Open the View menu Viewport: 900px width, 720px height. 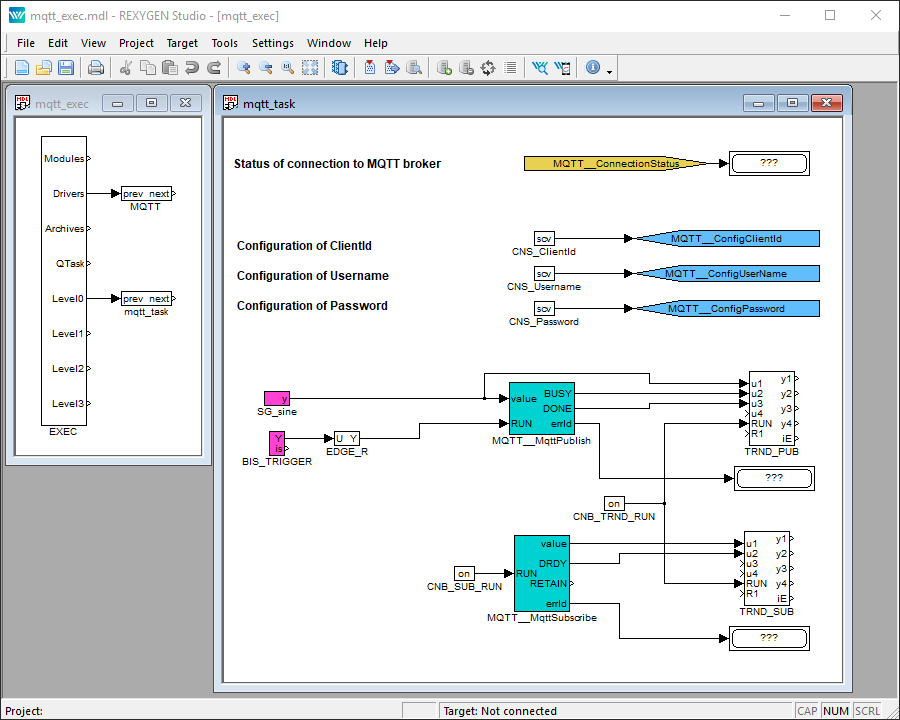click(x=93, y=43)
